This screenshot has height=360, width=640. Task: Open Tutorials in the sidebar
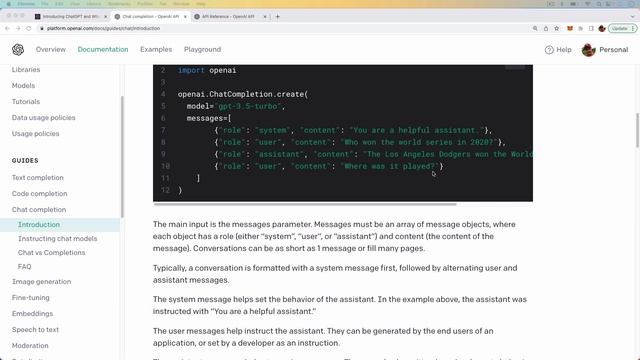tap(26, 102)
